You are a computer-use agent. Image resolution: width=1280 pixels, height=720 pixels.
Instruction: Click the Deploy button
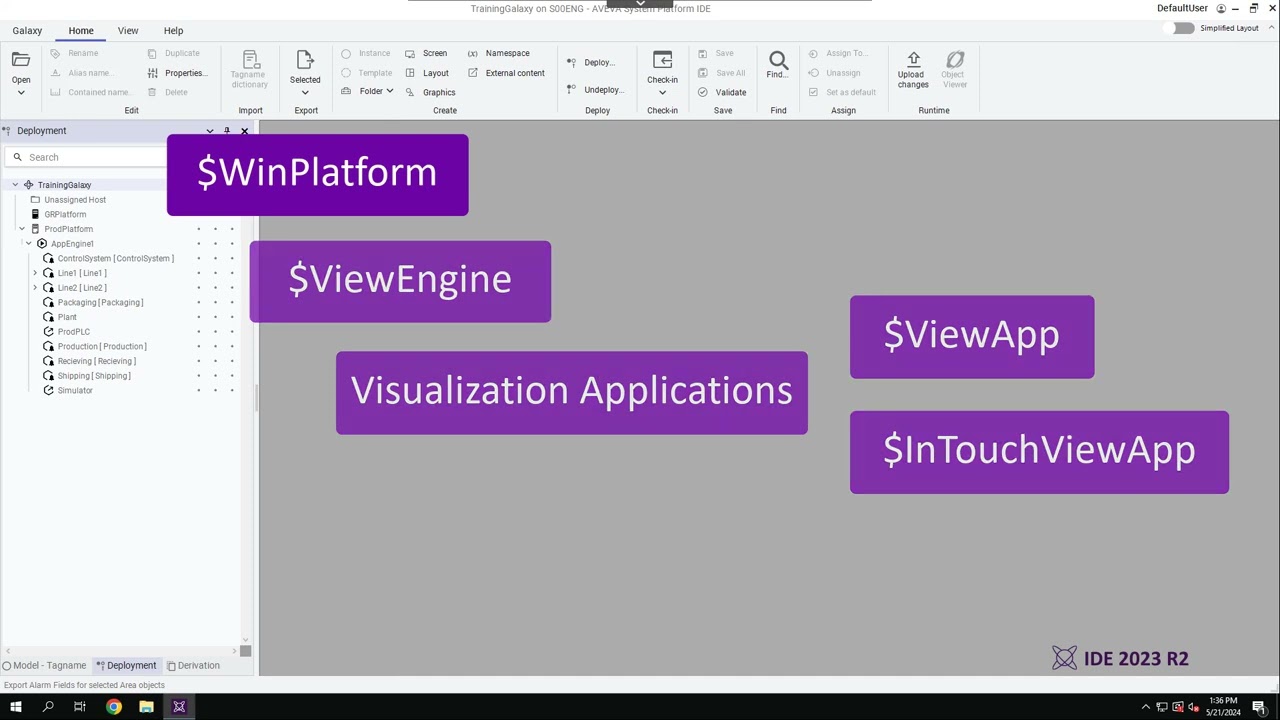pyautogui.click(x=591, y=62)
